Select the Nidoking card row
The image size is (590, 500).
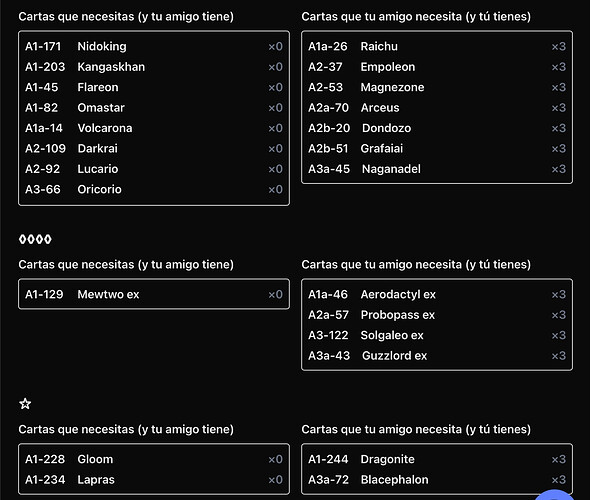pos(154,46)
